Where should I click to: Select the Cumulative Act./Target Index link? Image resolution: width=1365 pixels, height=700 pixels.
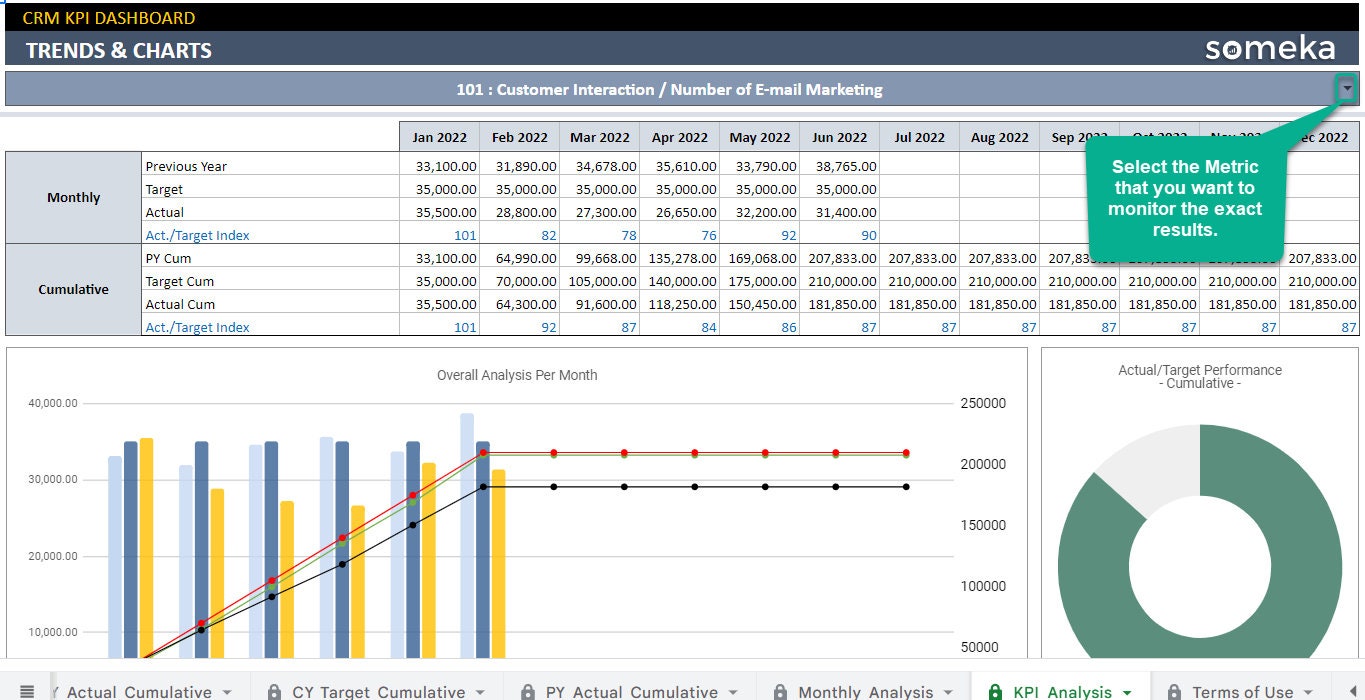tap(197, 327)
